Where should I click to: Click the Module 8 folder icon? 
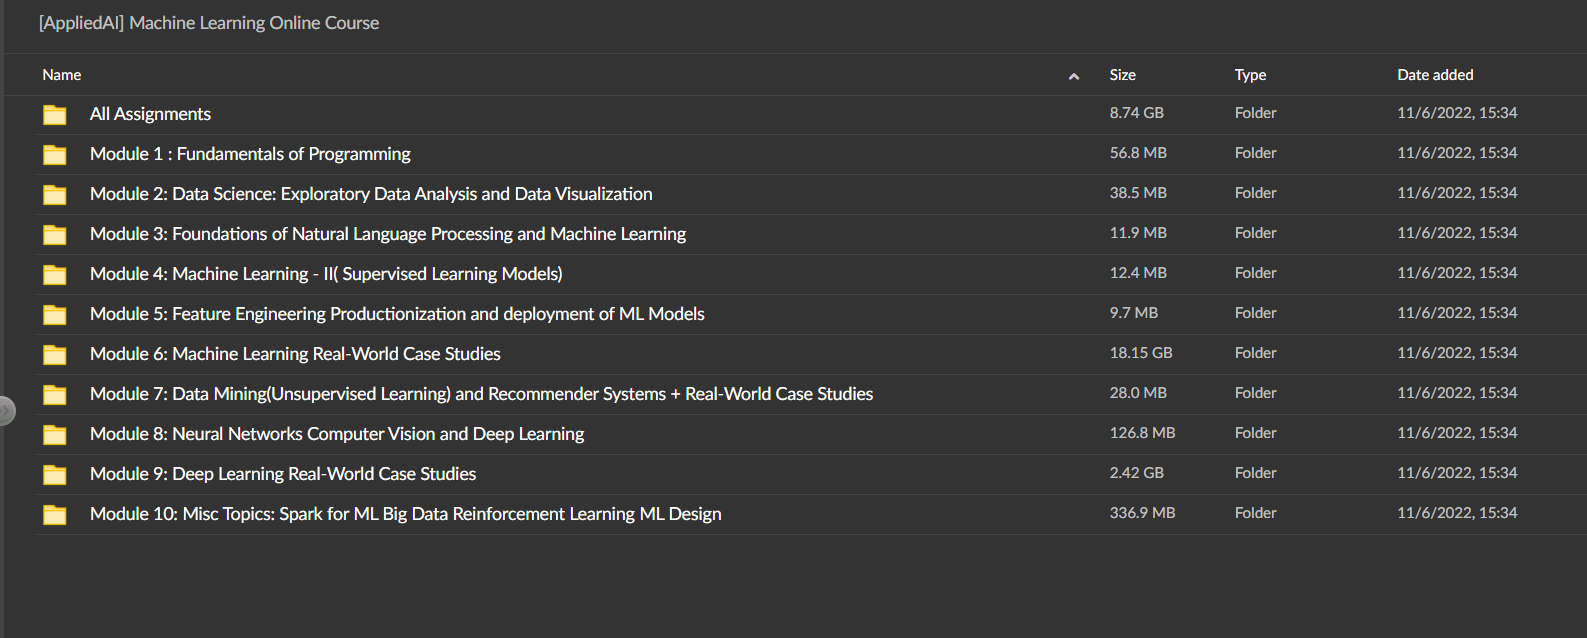point(55,435)
